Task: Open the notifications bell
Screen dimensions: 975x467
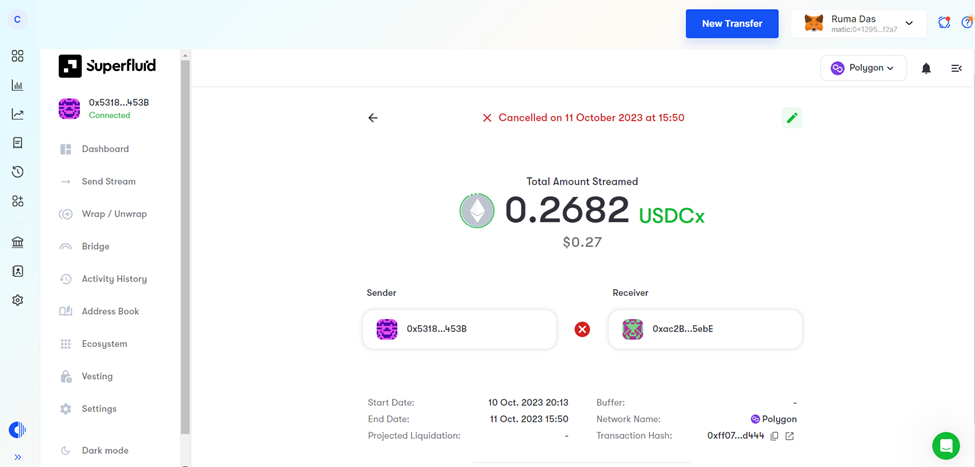Action: [926, 69]
